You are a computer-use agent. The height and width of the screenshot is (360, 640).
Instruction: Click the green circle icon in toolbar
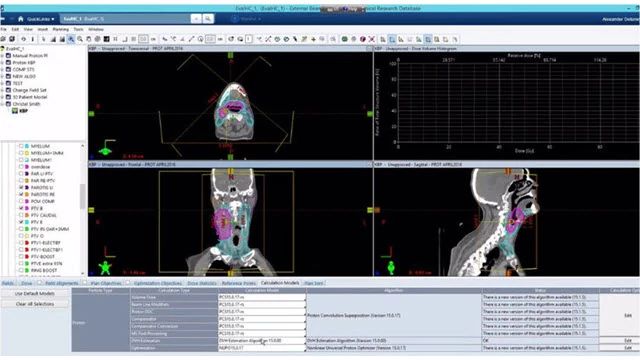coord(344,39)
